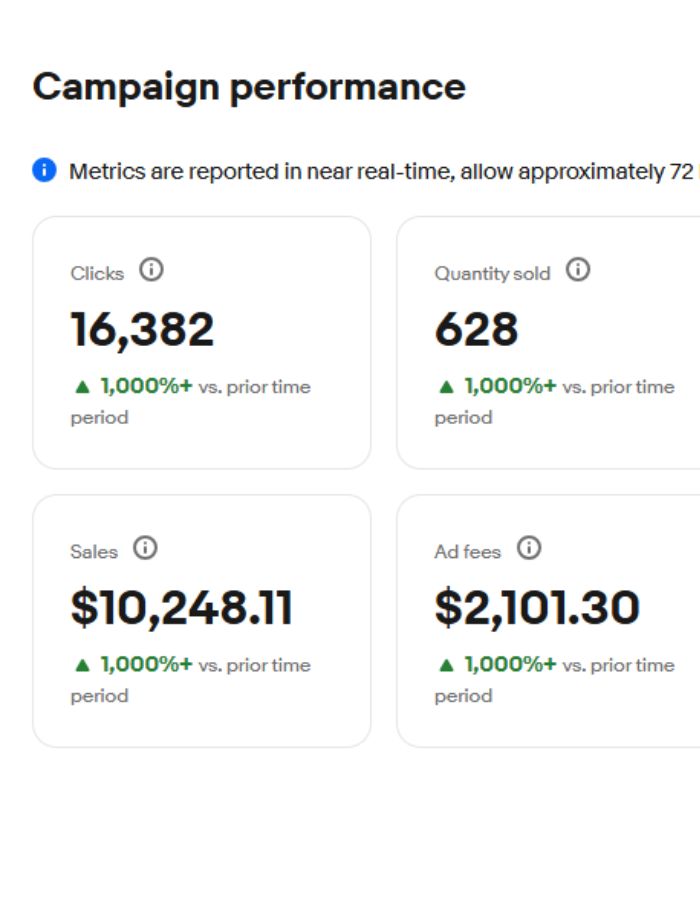The image size is (700, 900).
Task: Click the Campaign performance heading
Action: point(249,87)
